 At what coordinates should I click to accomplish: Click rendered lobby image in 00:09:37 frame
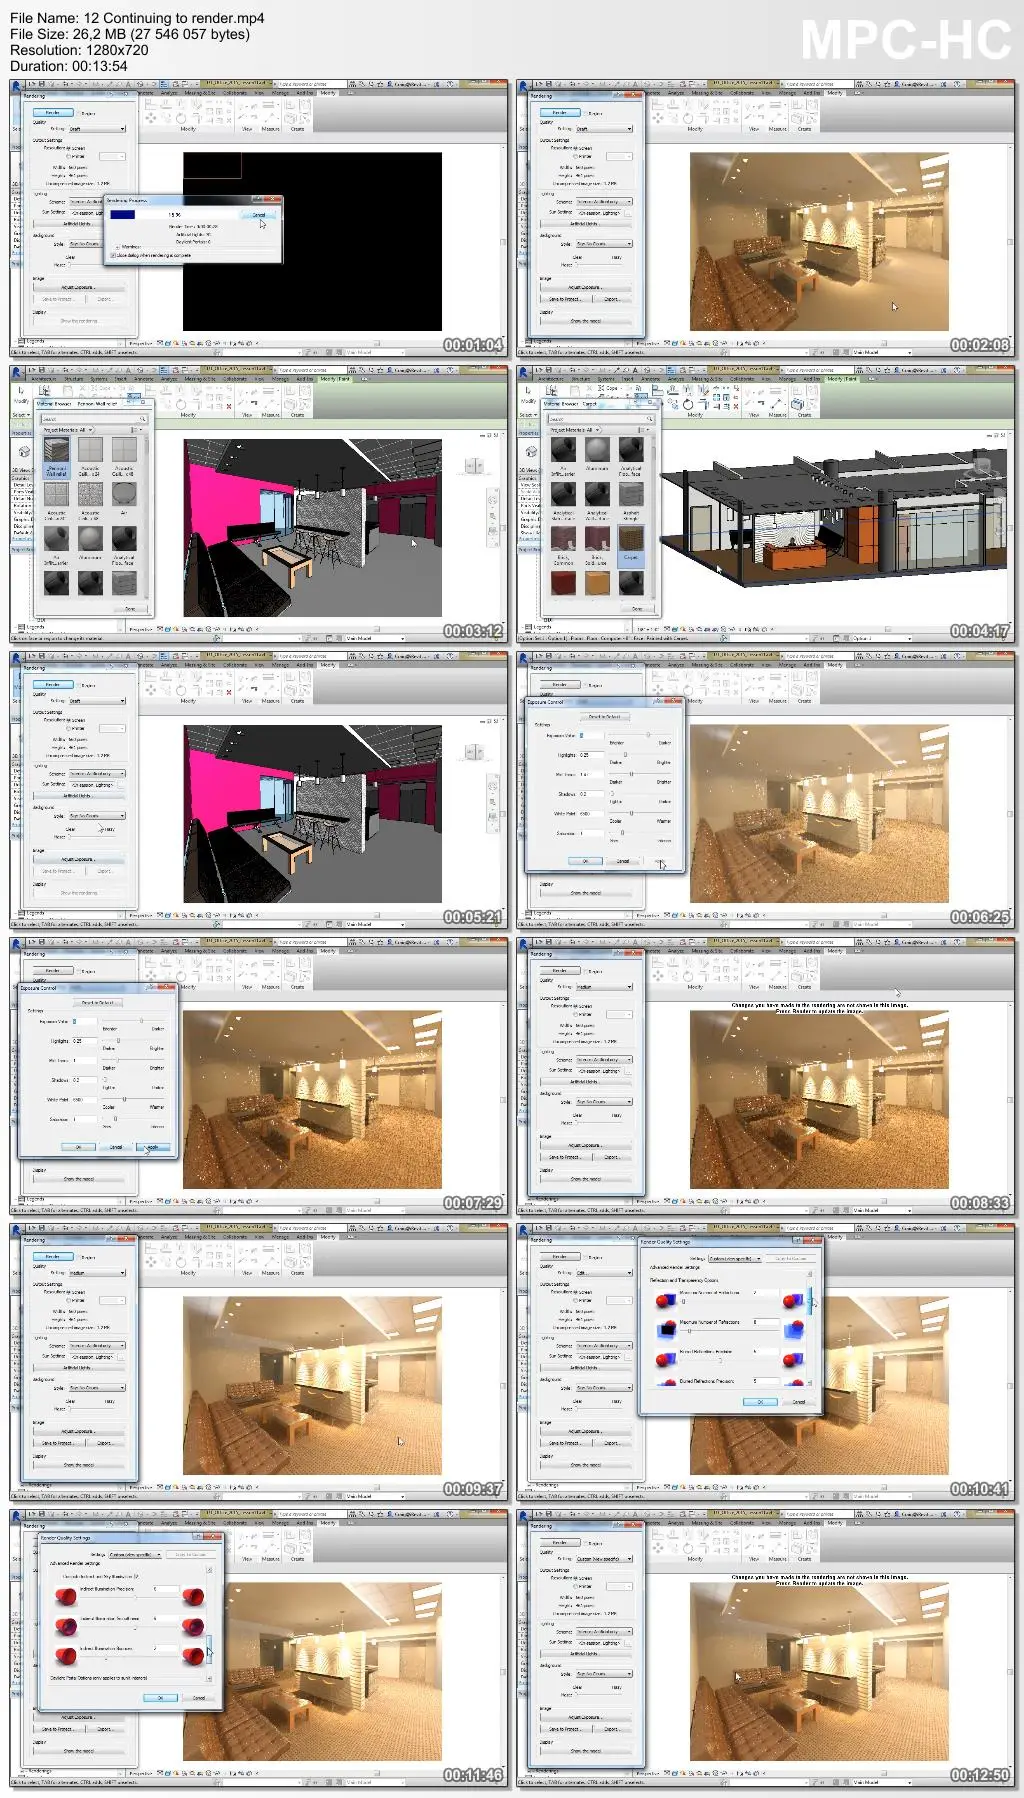coord(312,1385)
